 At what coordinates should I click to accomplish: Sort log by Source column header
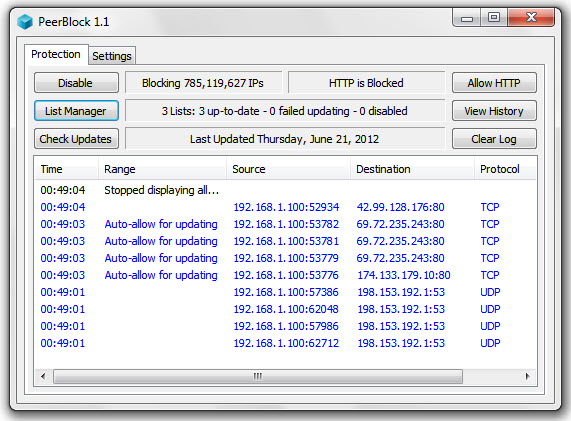(288, 169)
